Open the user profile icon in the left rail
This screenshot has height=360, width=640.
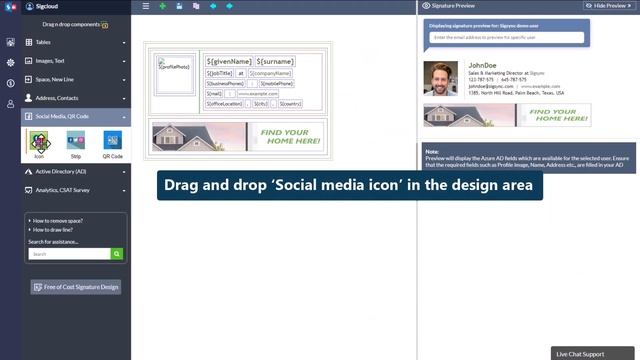(11, 104)
